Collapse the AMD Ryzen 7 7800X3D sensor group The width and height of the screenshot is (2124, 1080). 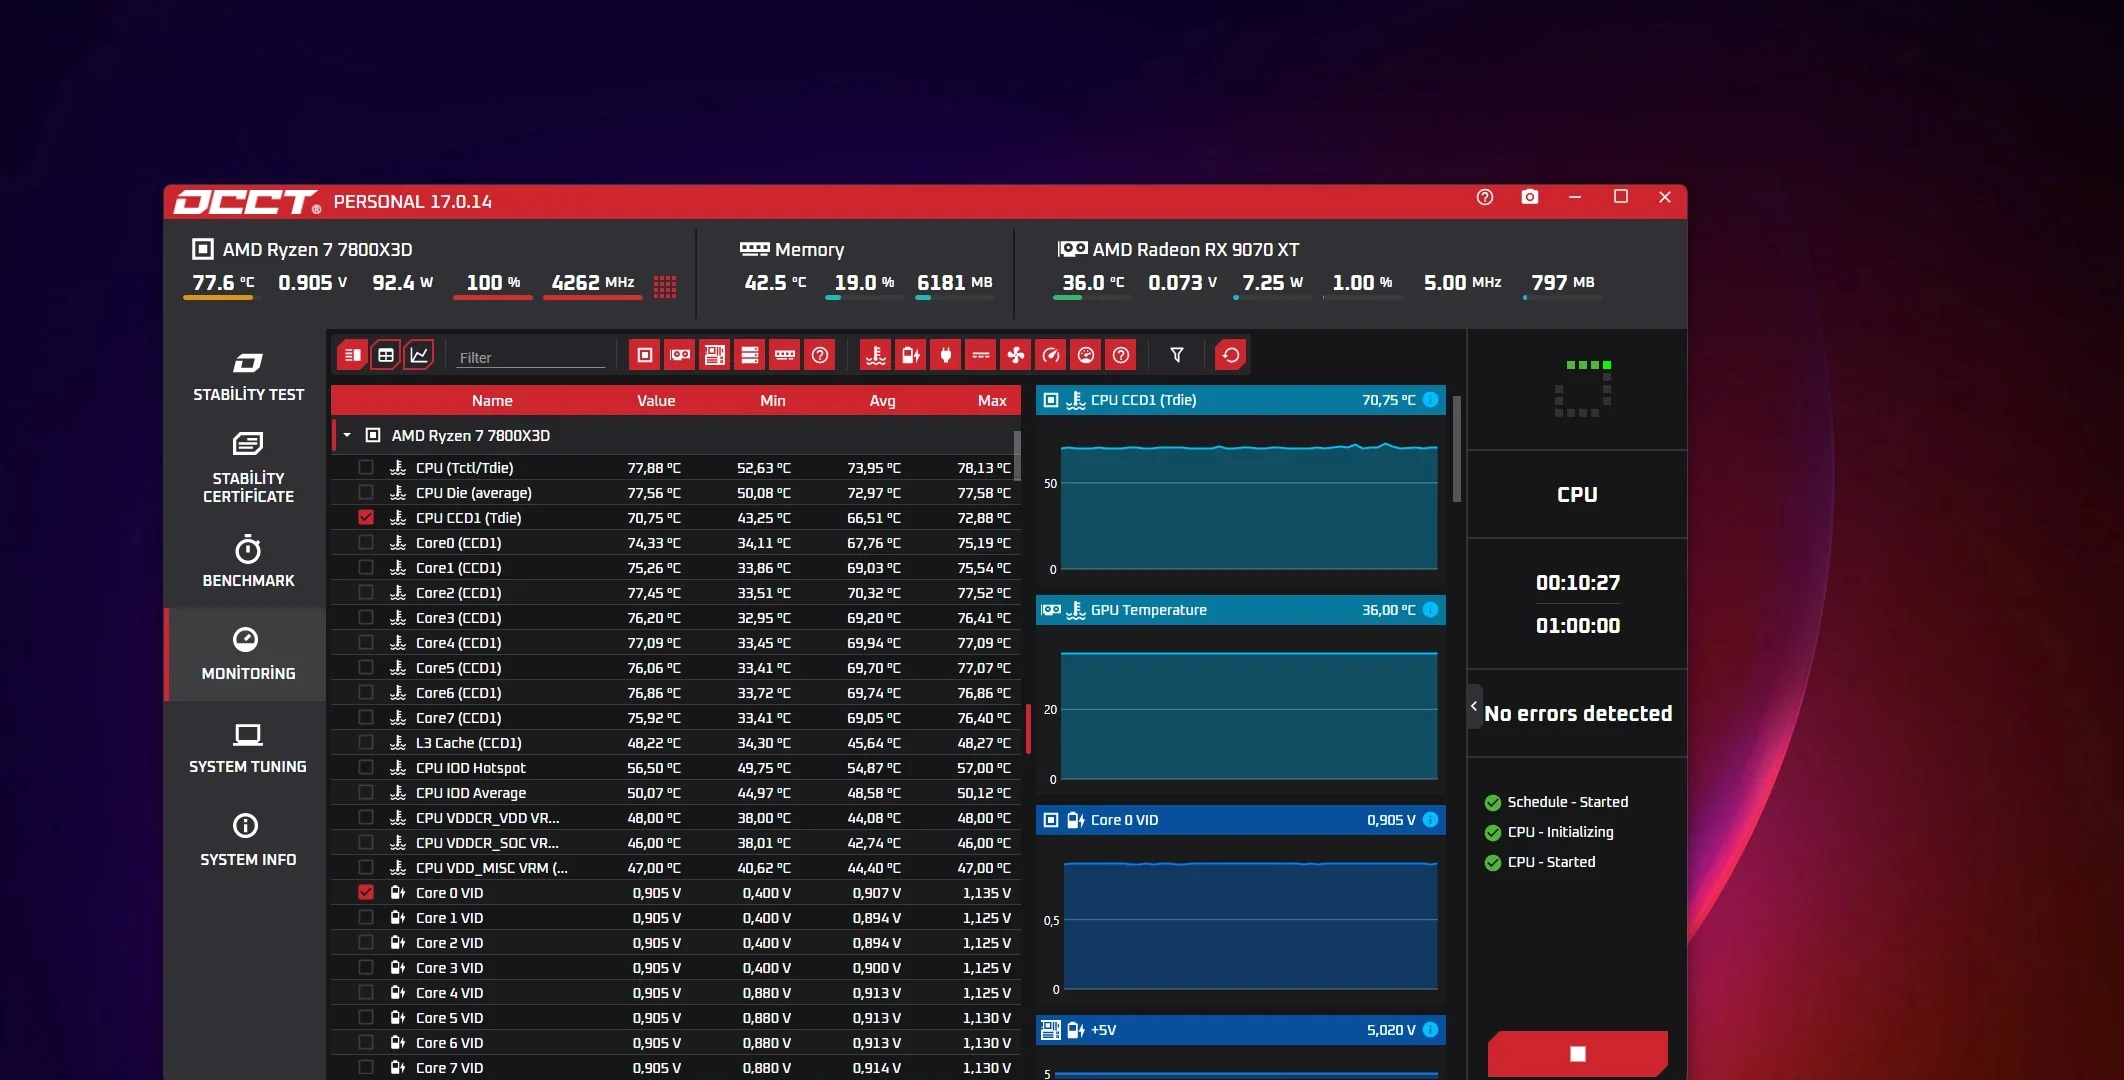(347, 435)
